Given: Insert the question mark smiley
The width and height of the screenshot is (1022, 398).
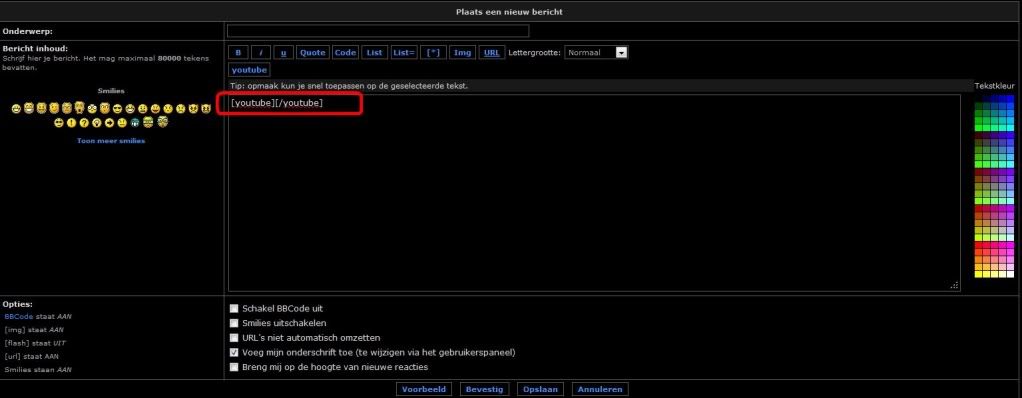Looking at the screenshot, I should click(84, 122).
